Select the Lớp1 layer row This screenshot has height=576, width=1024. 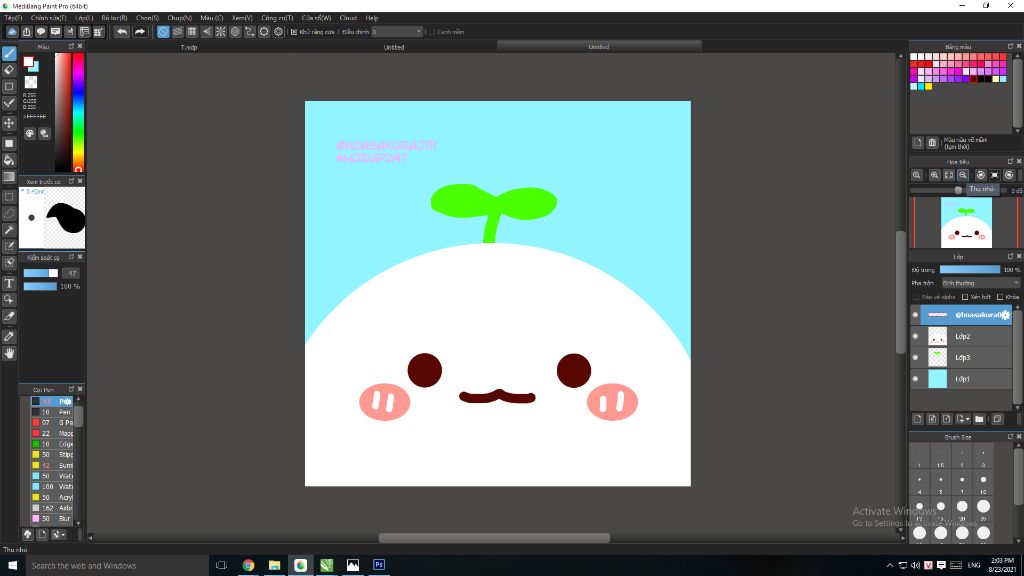[961, 379]
